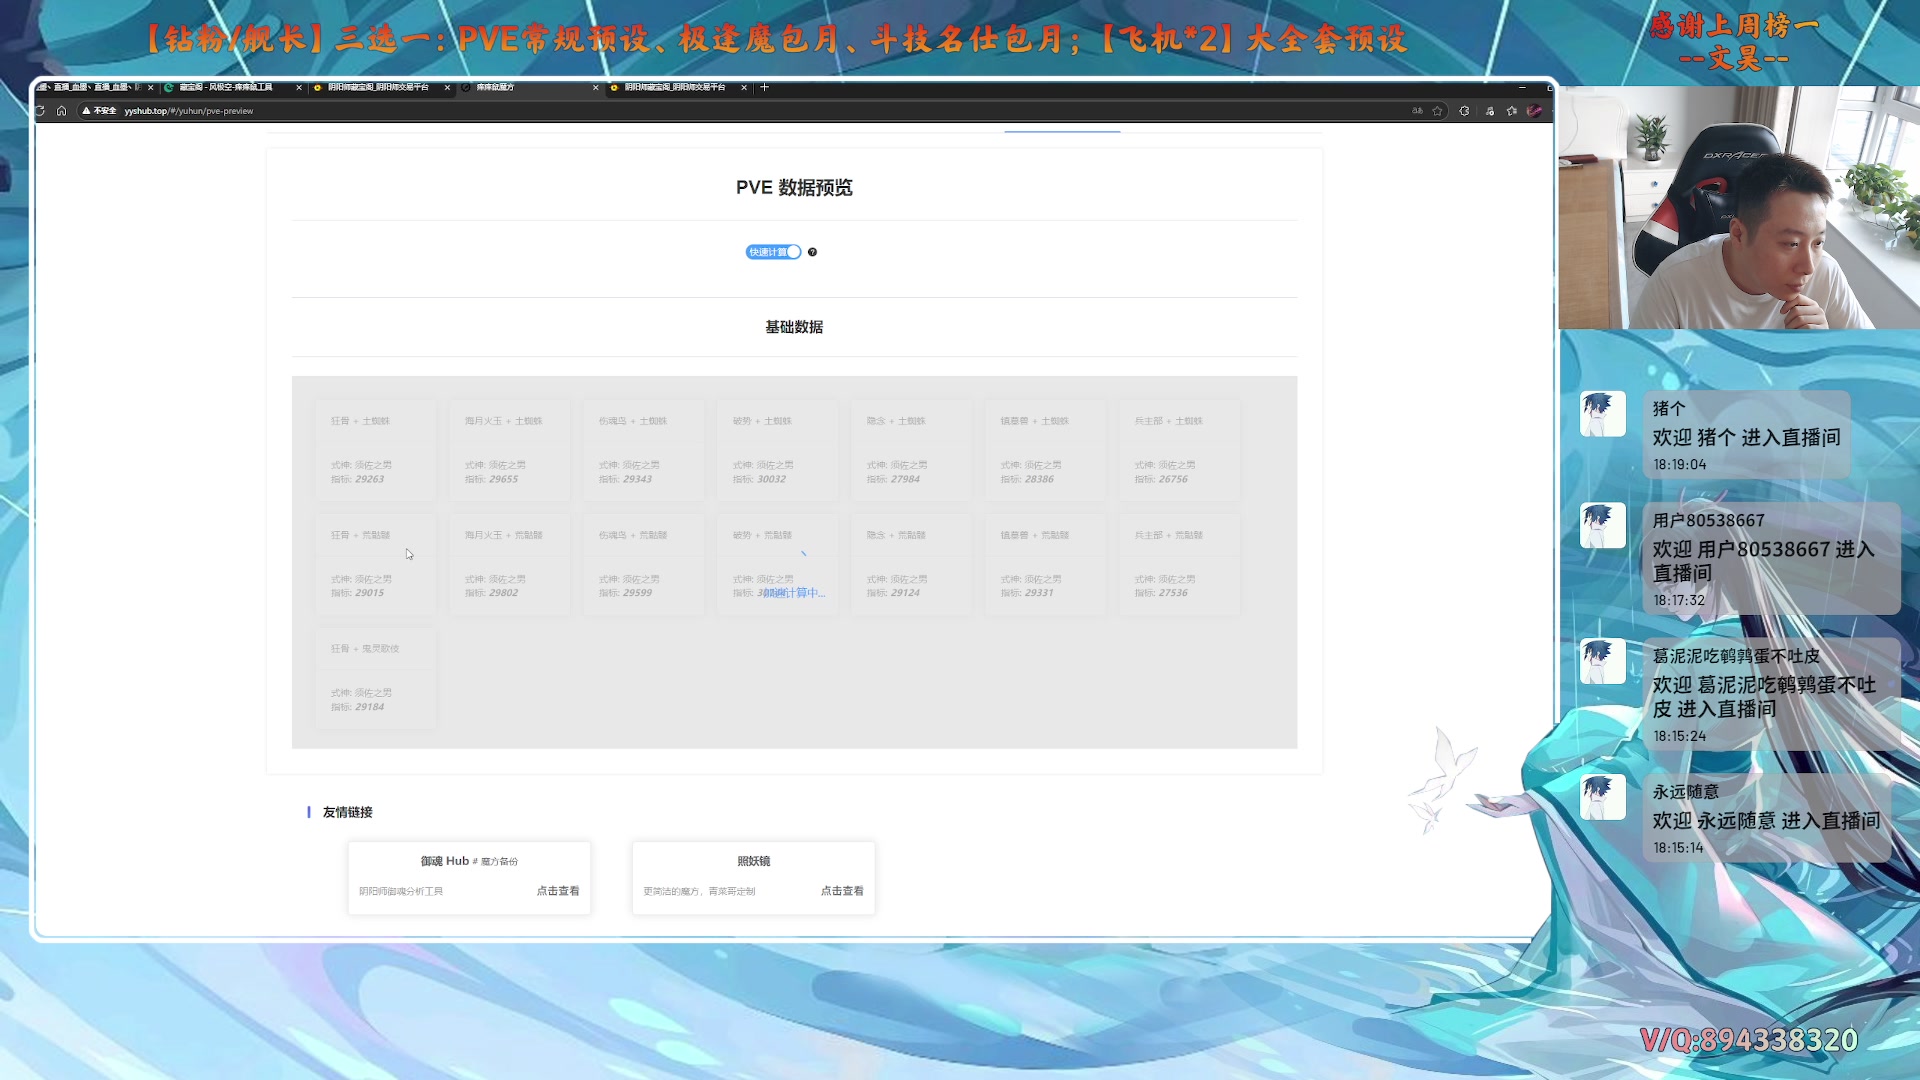Click the value 28386 under 镇墓兽 + 土蜘蛛
Image resolution: width=1920 pixels, height=1080 pixels.
coord(1039,479)
